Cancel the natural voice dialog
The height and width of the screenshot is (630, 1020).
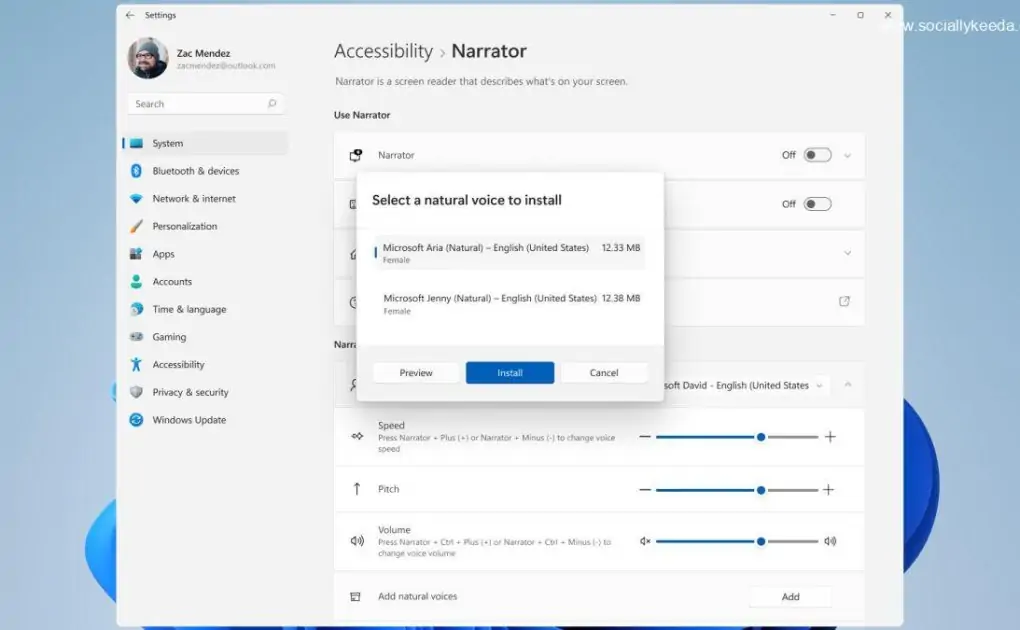click(x=604, y=373)
